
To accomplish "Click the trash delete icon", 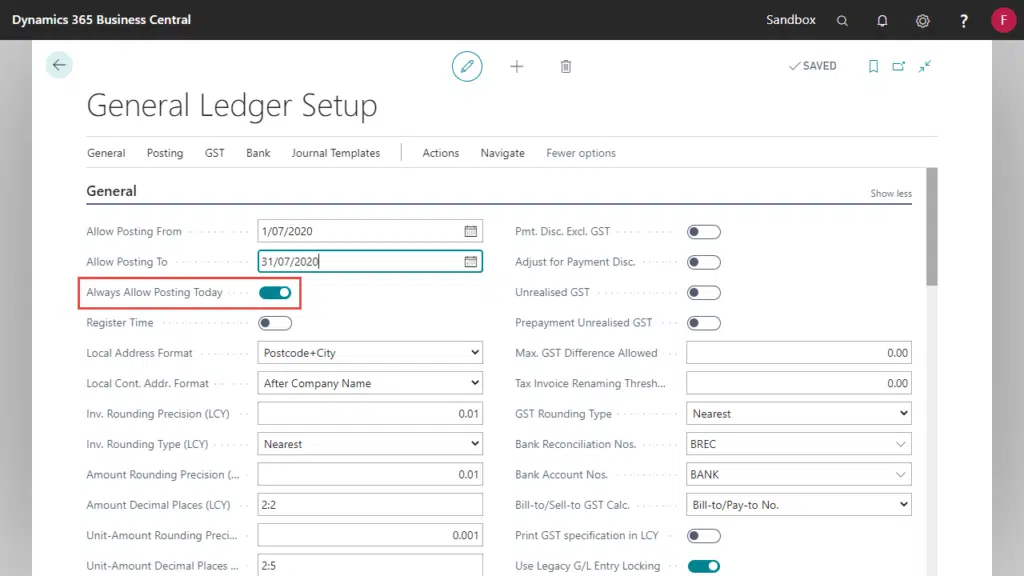I will tap(566, 66).
